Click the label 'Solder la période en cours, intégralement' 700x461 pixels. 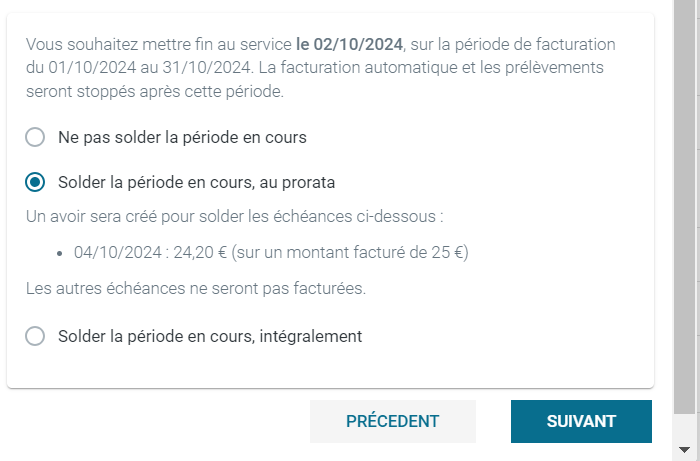[x=210, y=336]
